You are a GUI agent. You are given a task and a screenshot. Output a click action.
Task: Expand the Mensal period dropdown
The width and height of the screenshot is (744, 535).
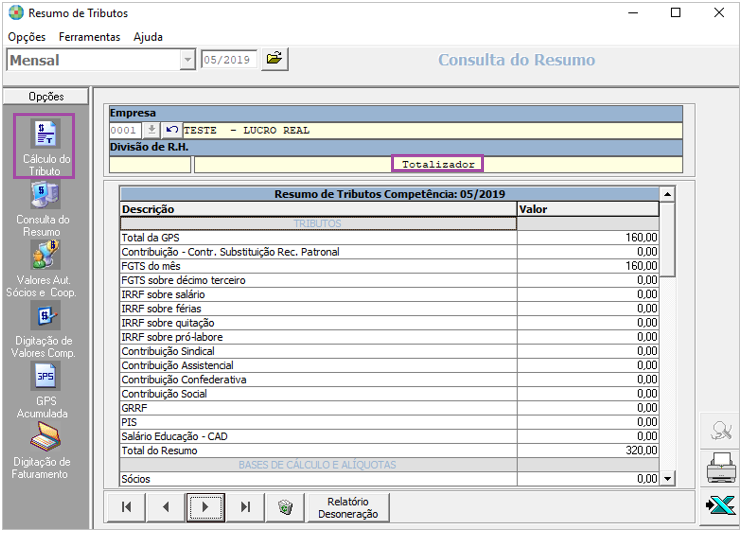(188, 60)
